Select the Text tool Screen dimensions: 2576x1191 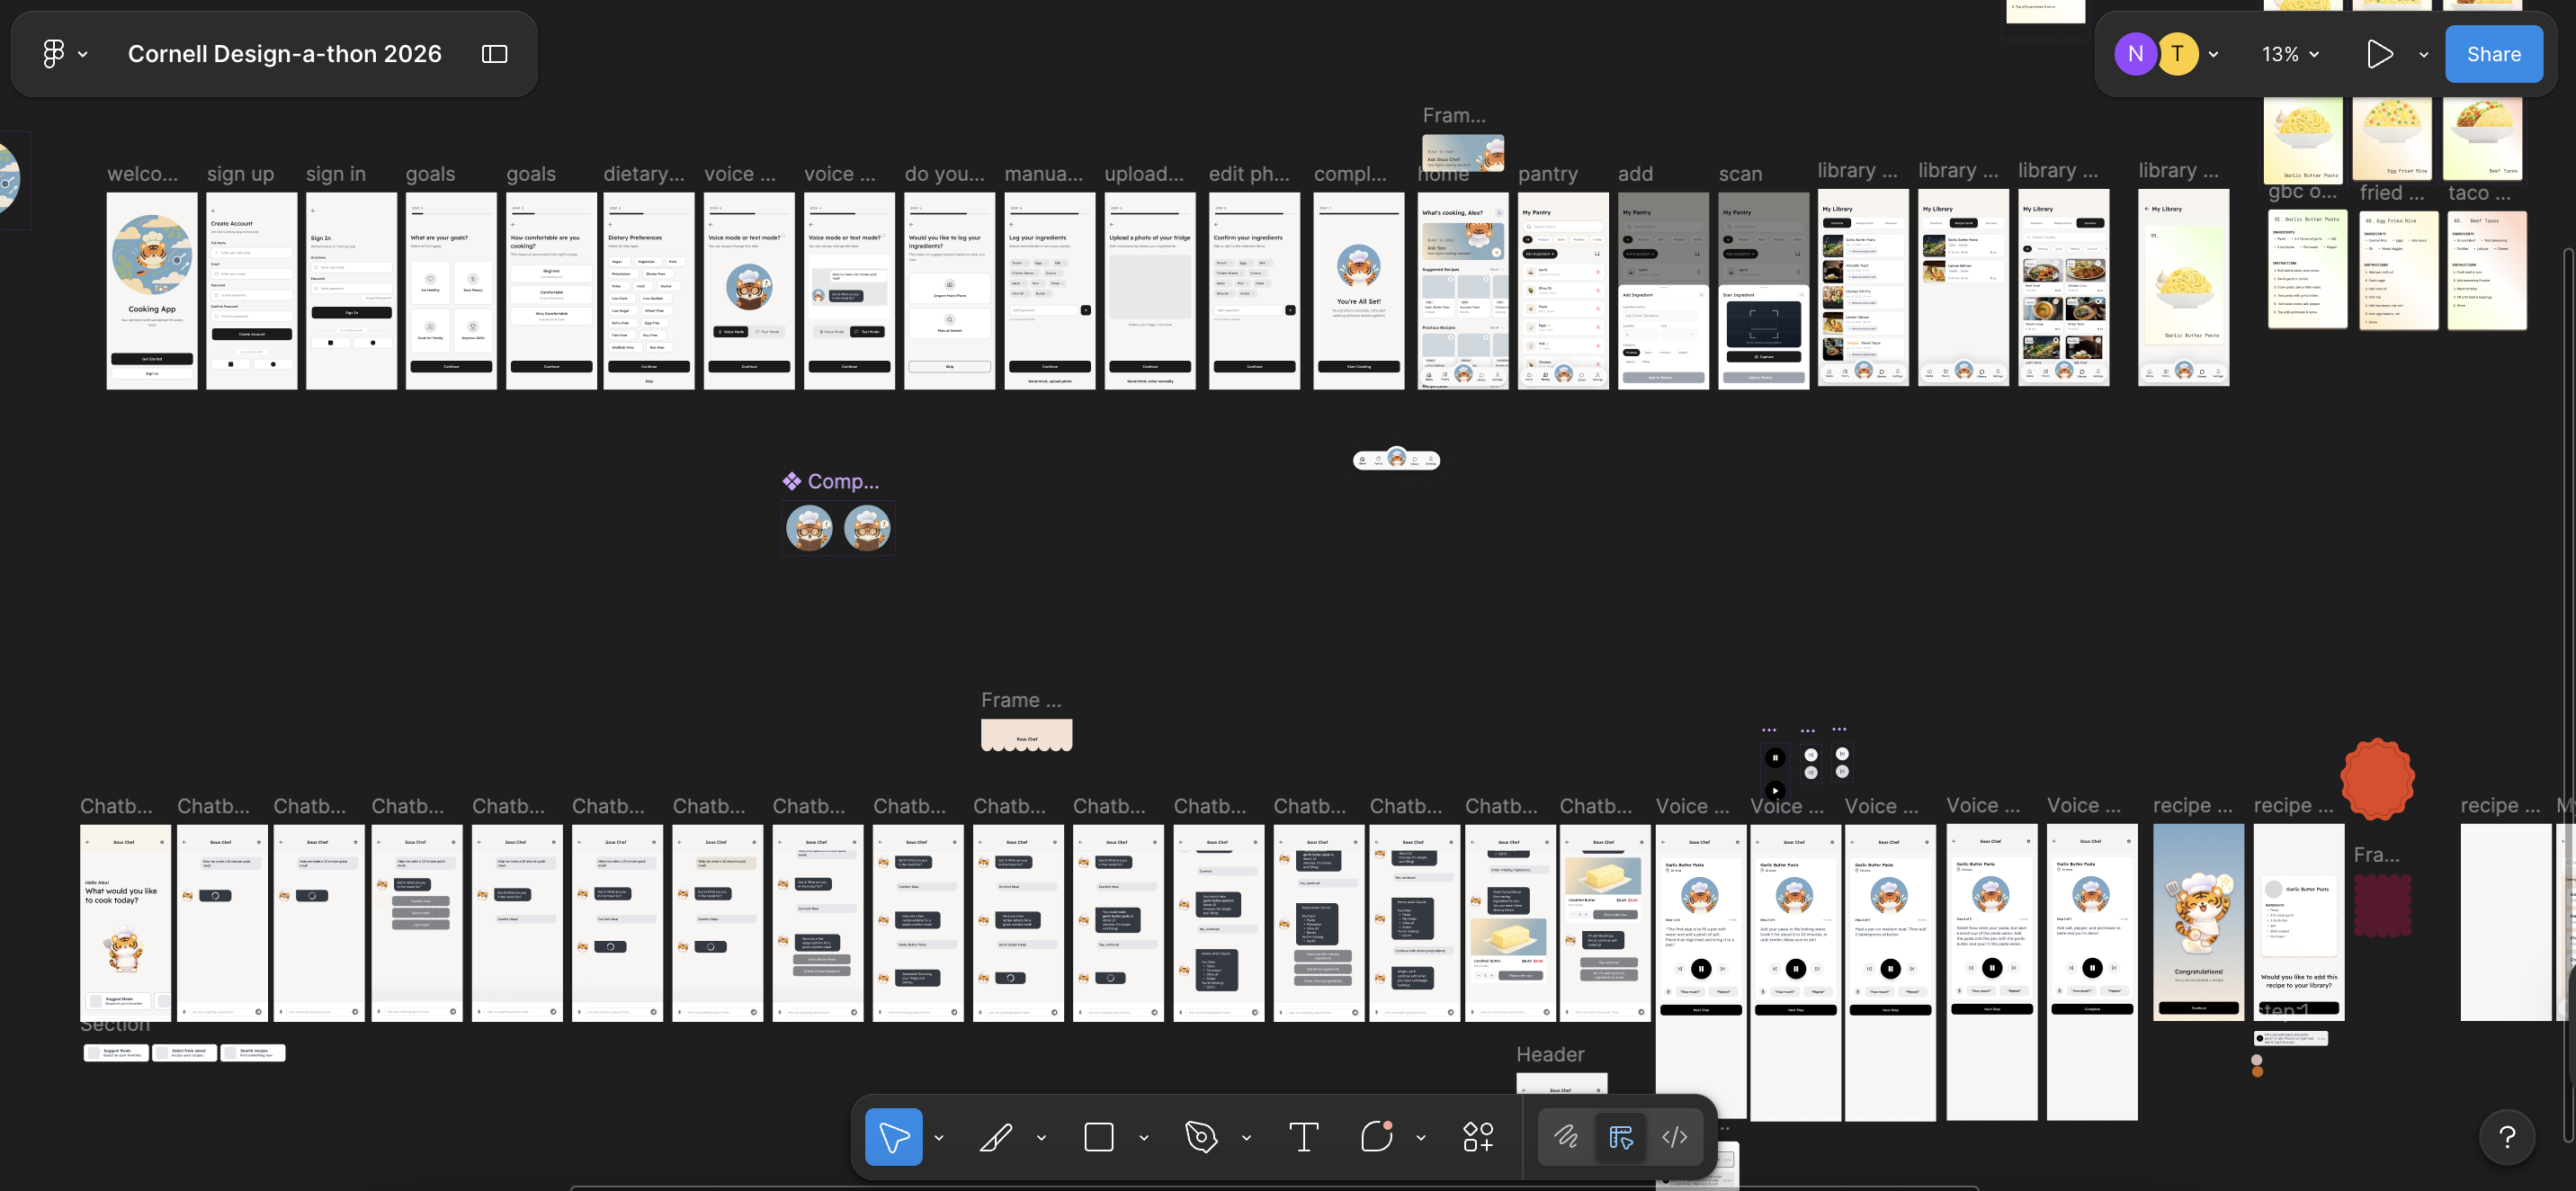coord(1303,1137)
